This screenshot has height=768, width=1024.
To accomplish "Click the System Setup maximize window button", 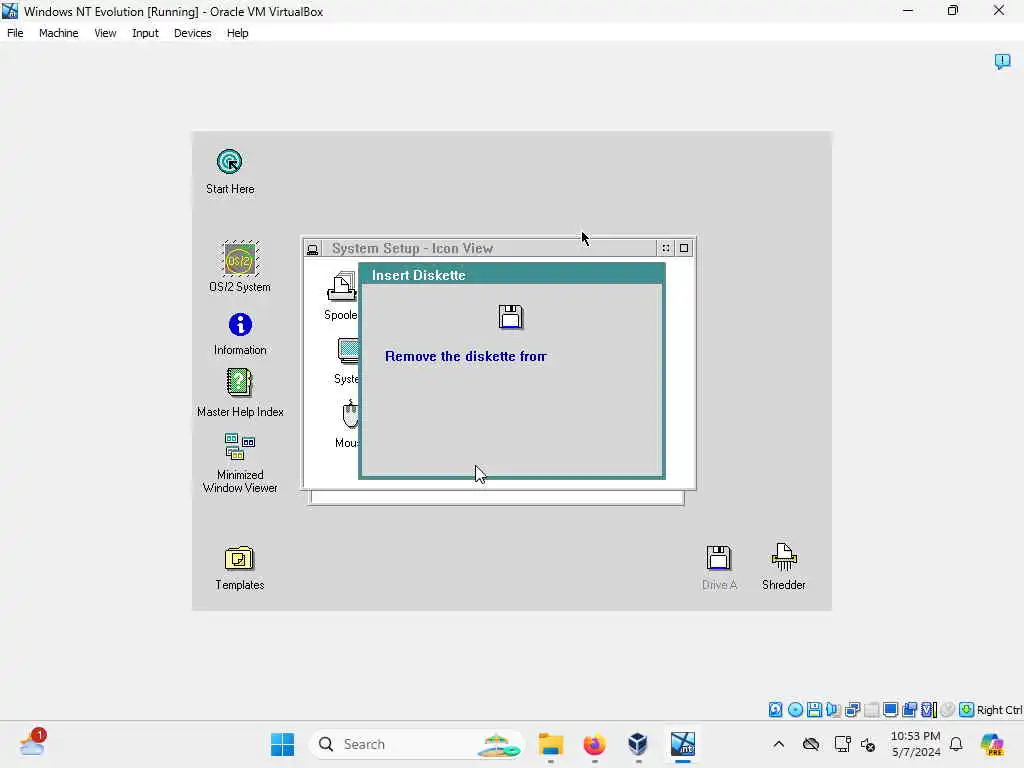I will coord(684,248).
